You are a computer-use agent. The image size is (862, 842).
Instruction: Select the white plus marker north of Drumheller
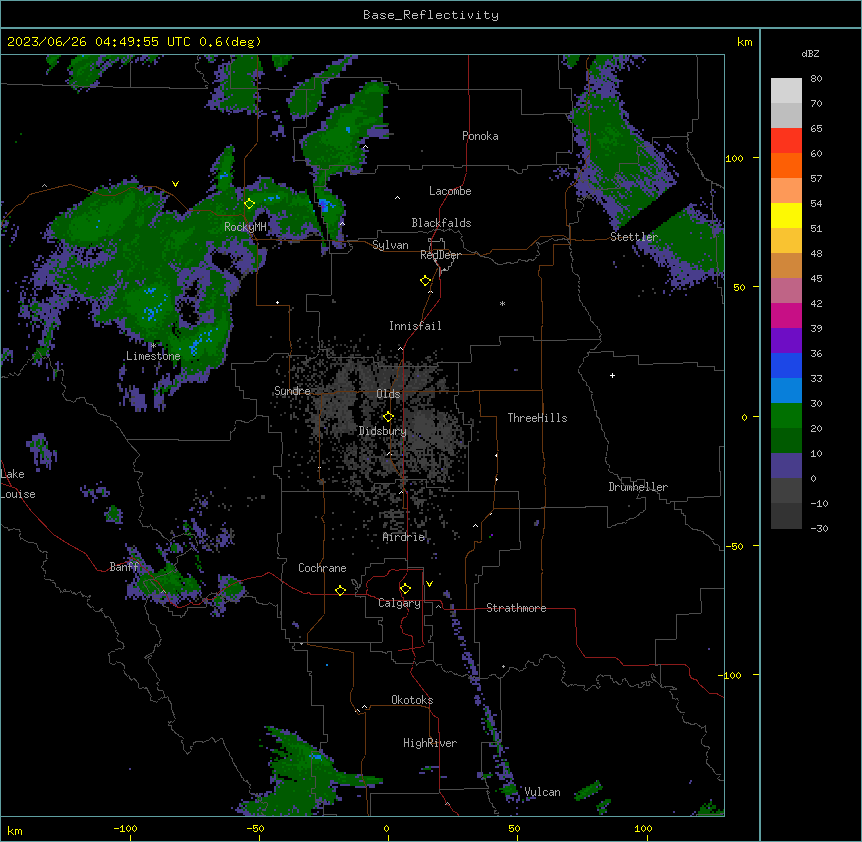[612, 375]
